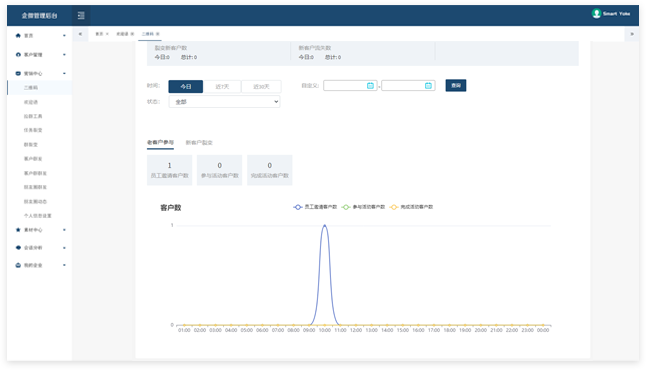This screenshot has width=646, height=370.
Task: Open the end date calendar icon
Action: (428, 85)
